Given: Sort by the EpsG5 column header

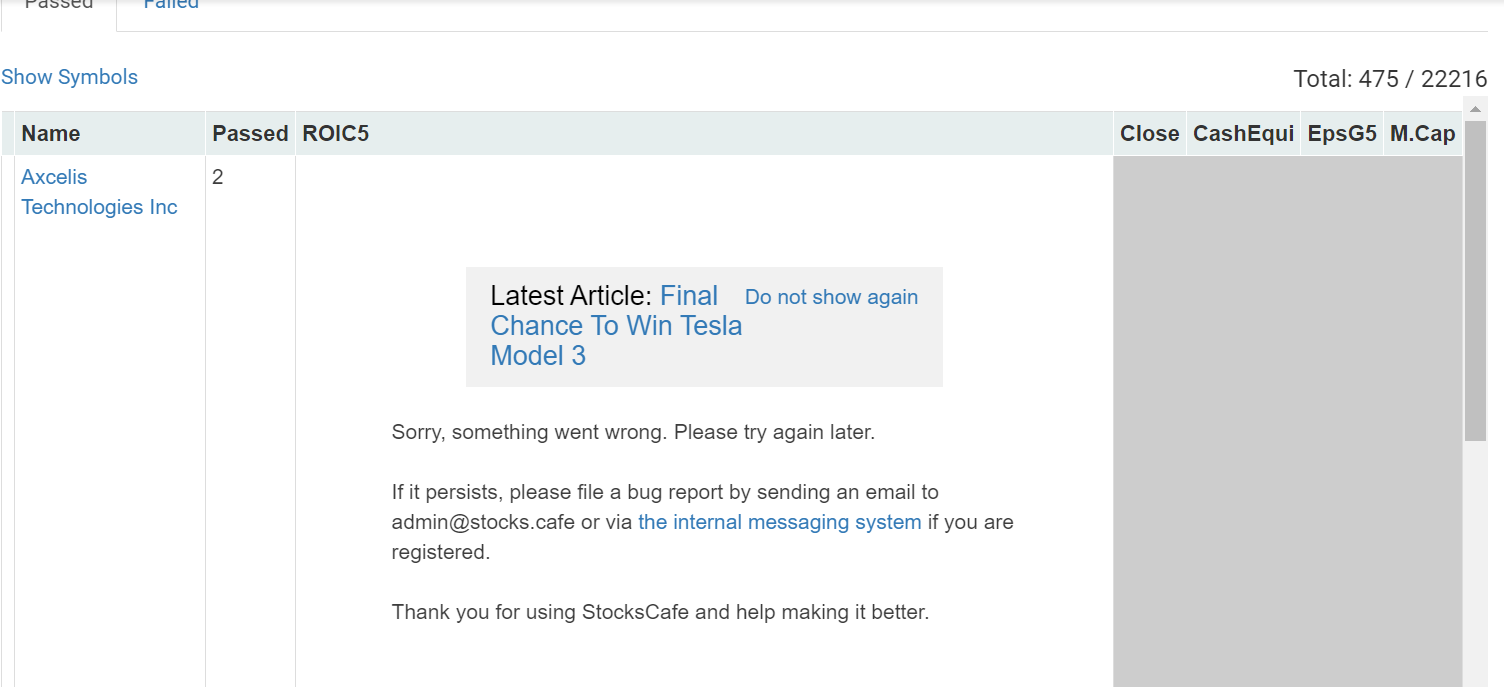Looking at the screenshot, I should (x=1342, y=134).
